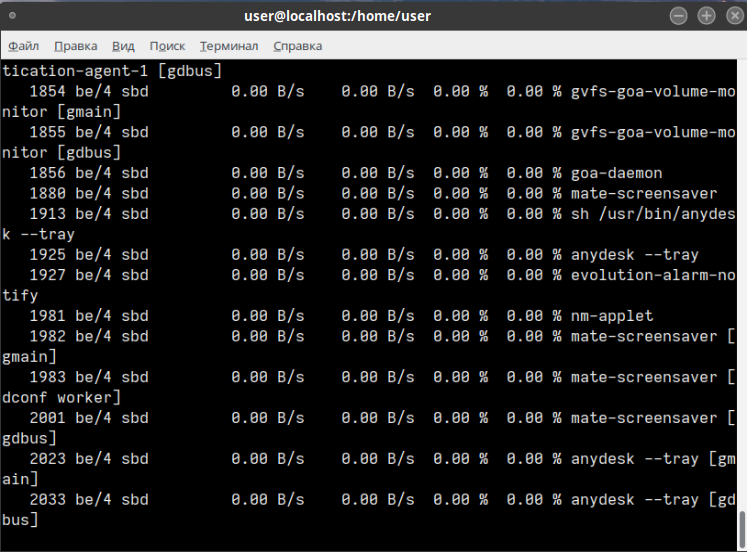This screenshot has height=552, width=747.
Task: Open the Файл menu
Action: (24, 46)
